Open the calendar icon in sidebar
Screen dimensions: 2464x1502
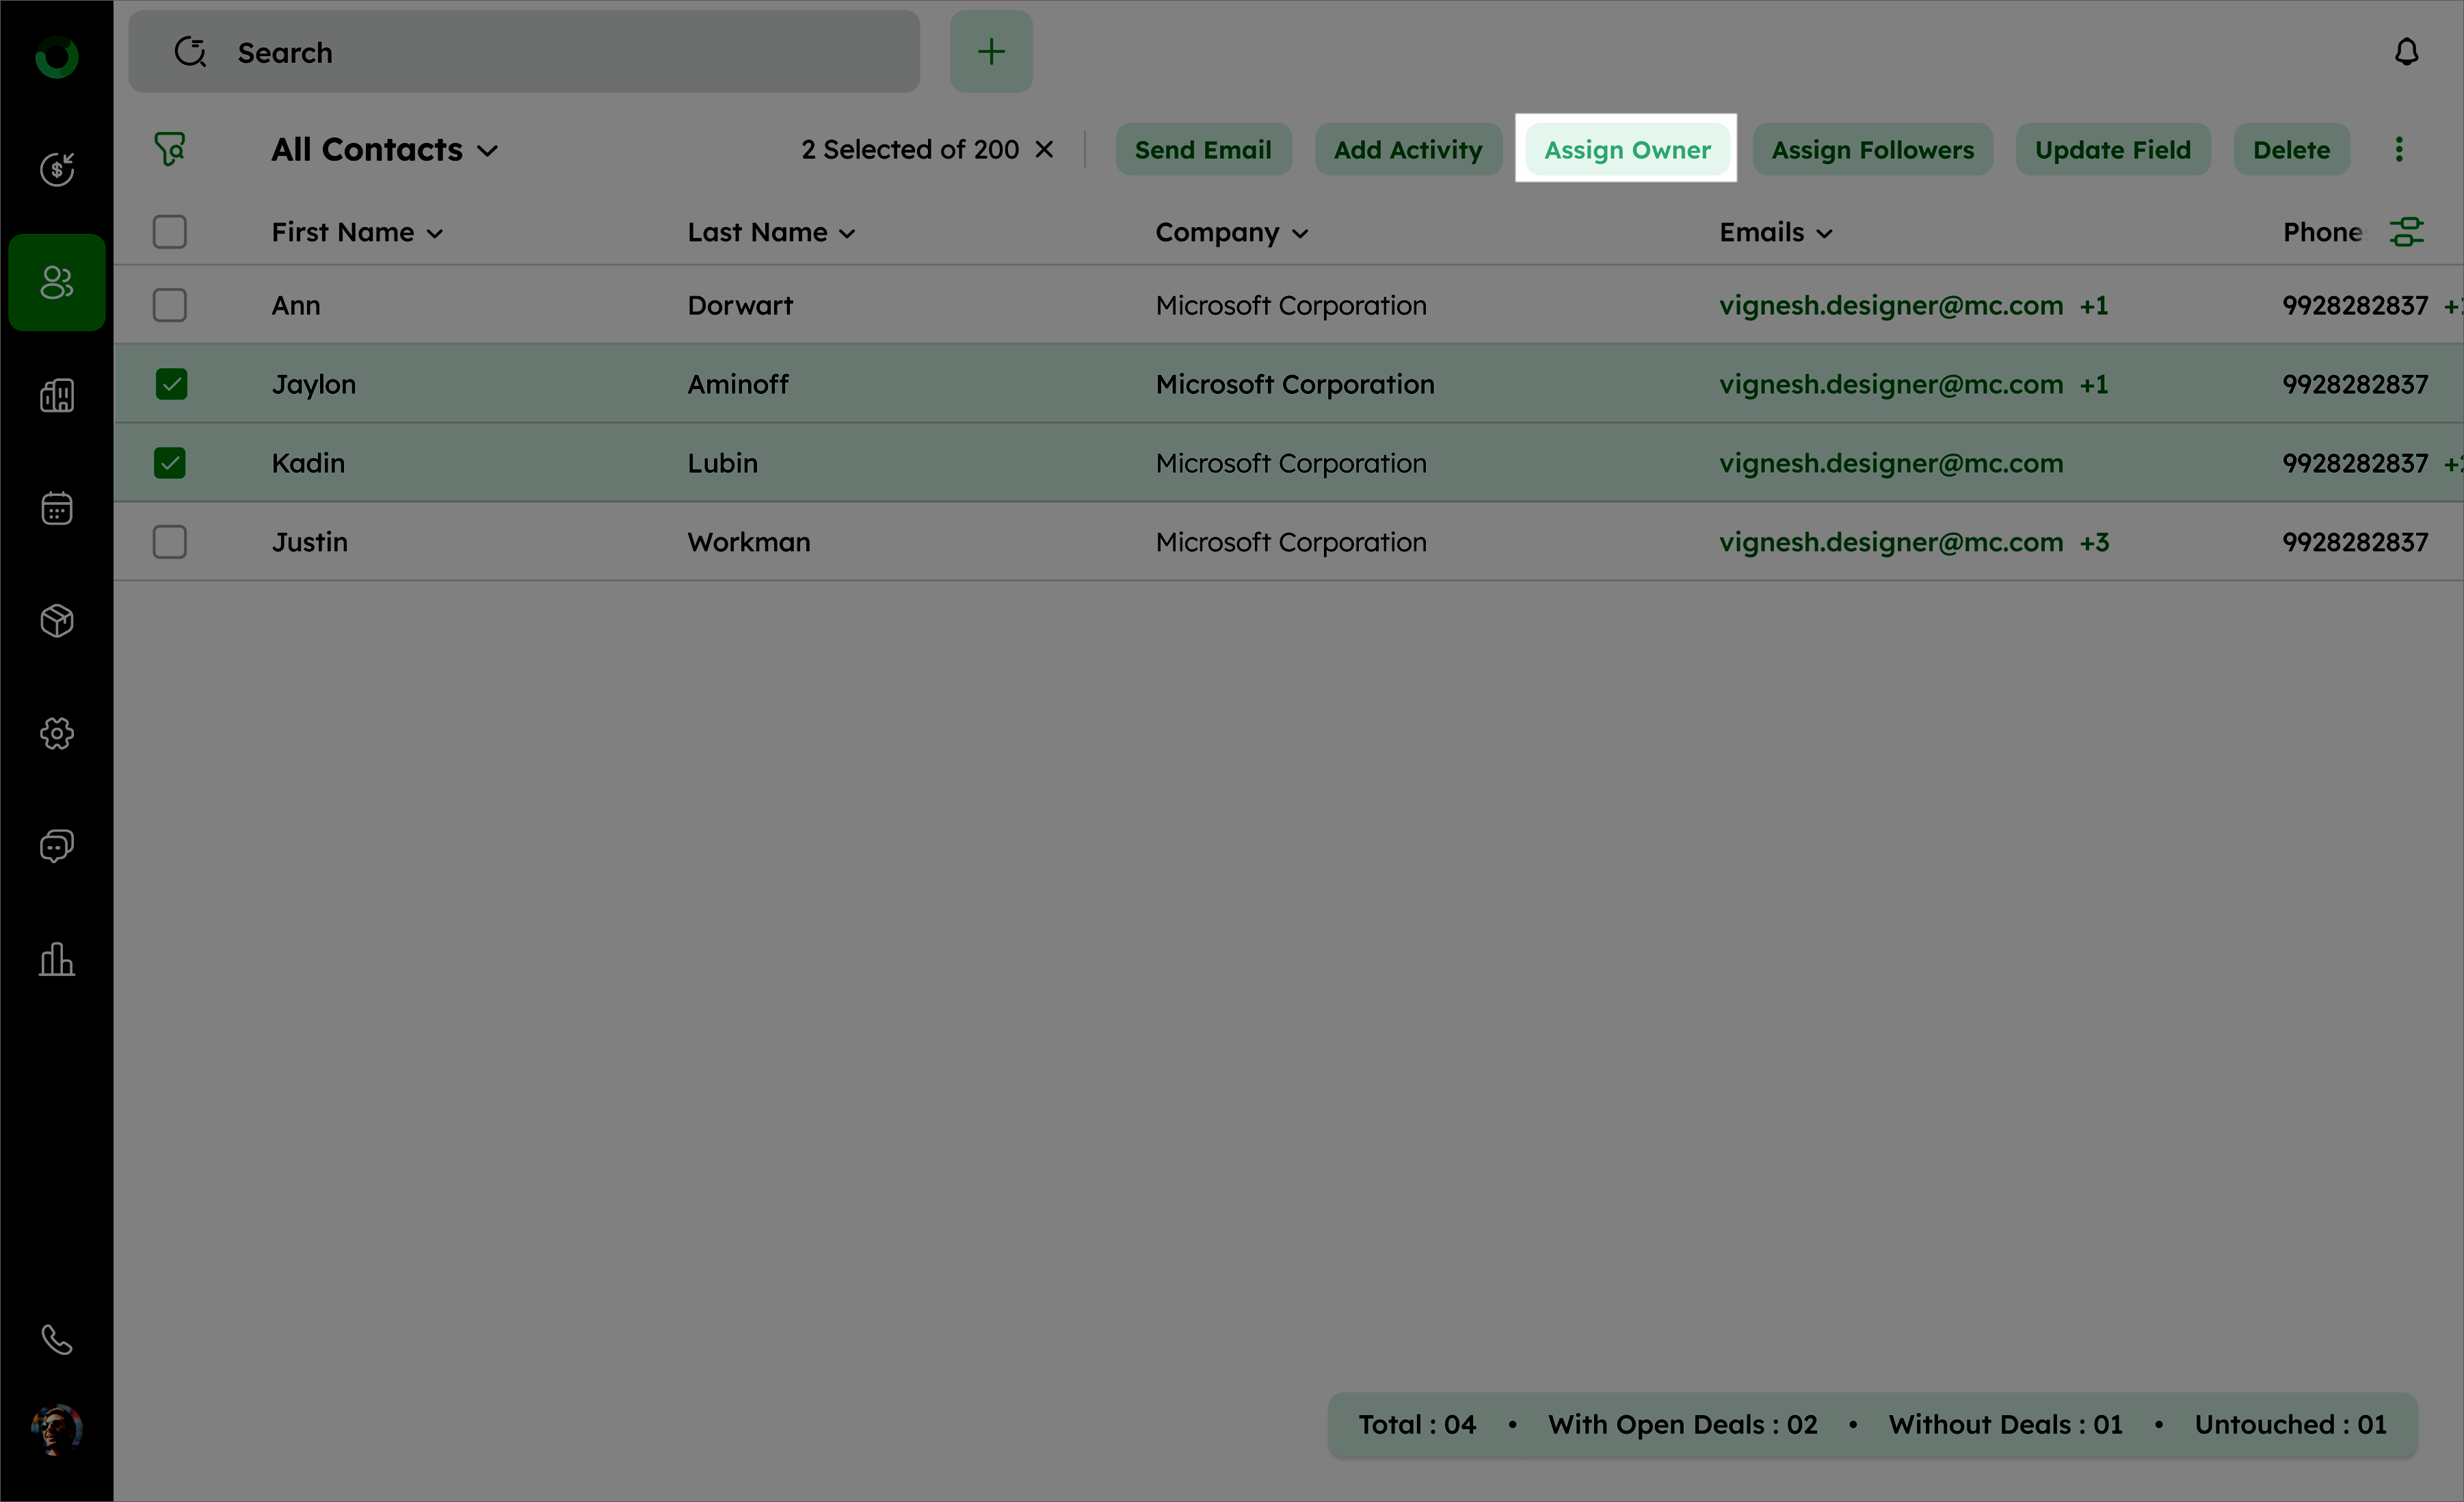[x=57, y=508]
